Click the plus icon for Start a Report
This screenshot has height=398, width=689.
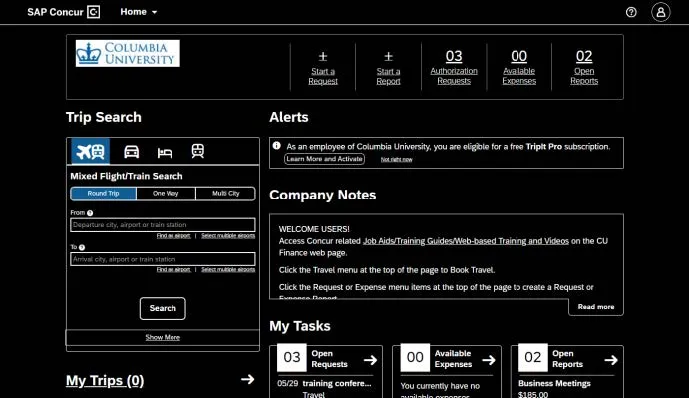coord(388,57)
